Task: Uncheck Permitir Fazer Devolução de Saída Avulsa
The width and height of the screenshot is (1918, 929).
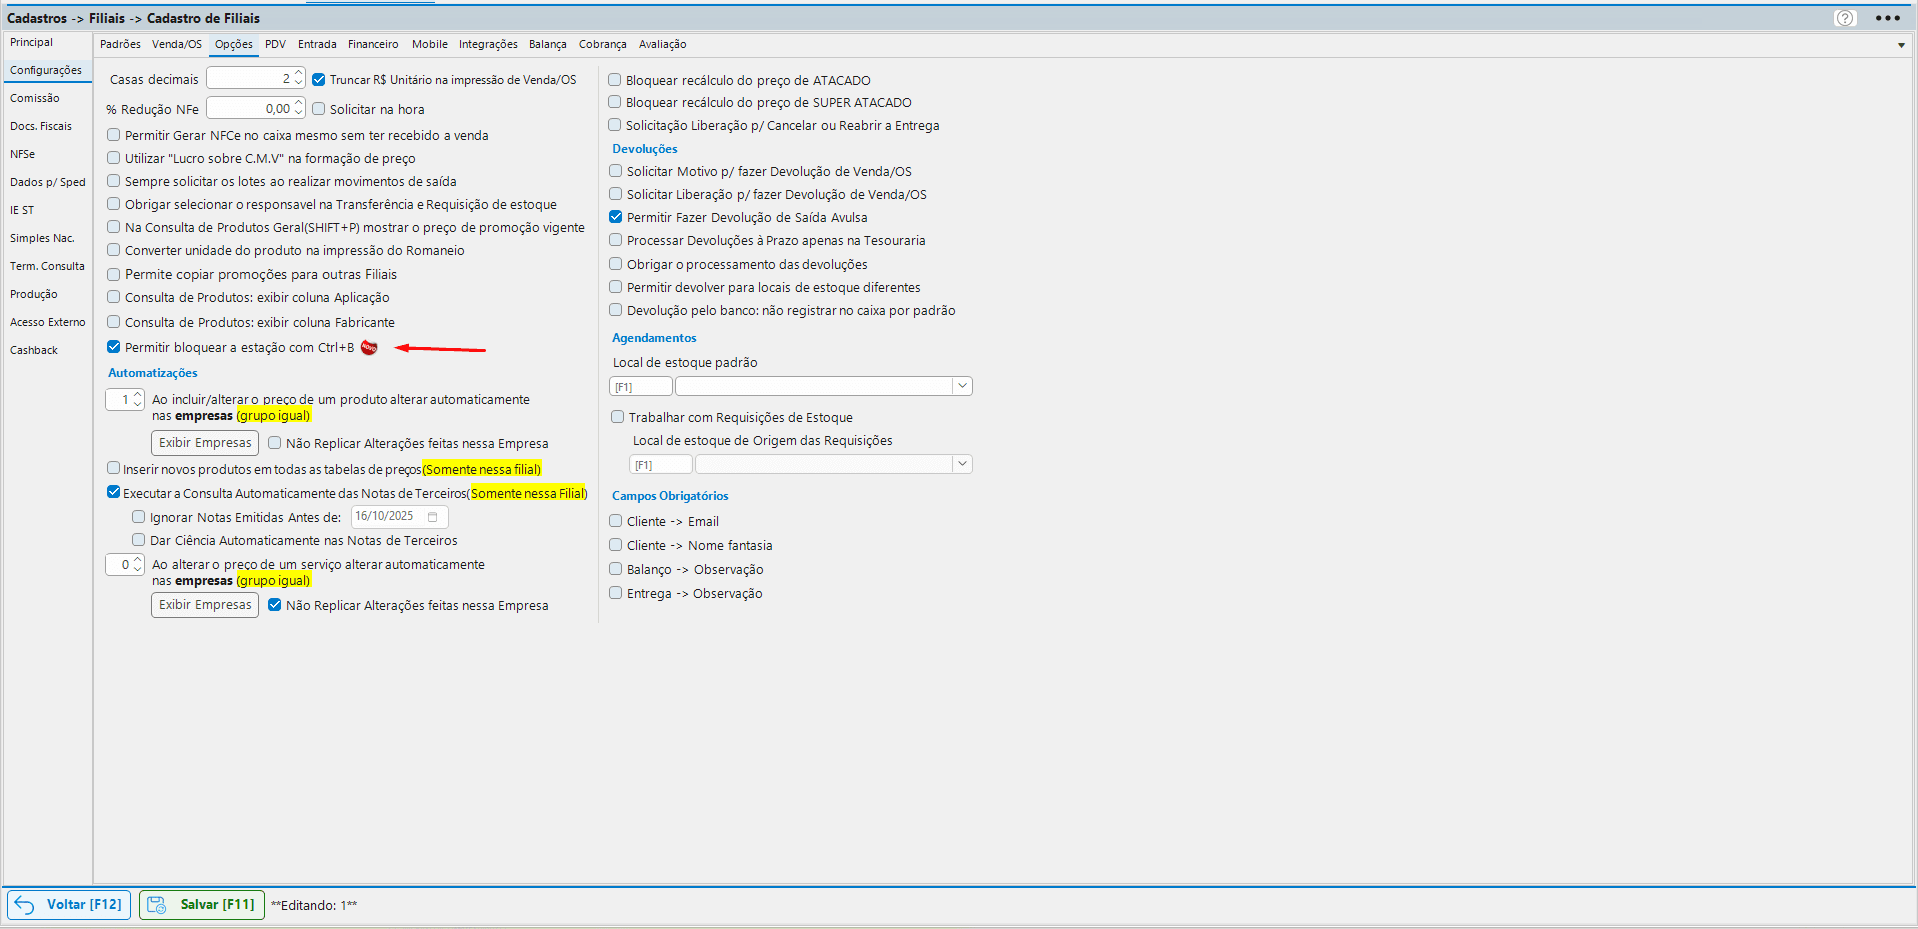Action: tap(616, 217)
